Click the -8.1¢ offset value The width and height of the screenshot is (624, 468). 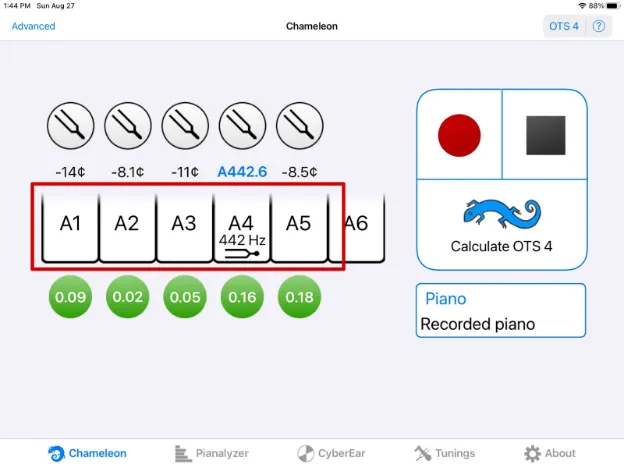point(128,172)
